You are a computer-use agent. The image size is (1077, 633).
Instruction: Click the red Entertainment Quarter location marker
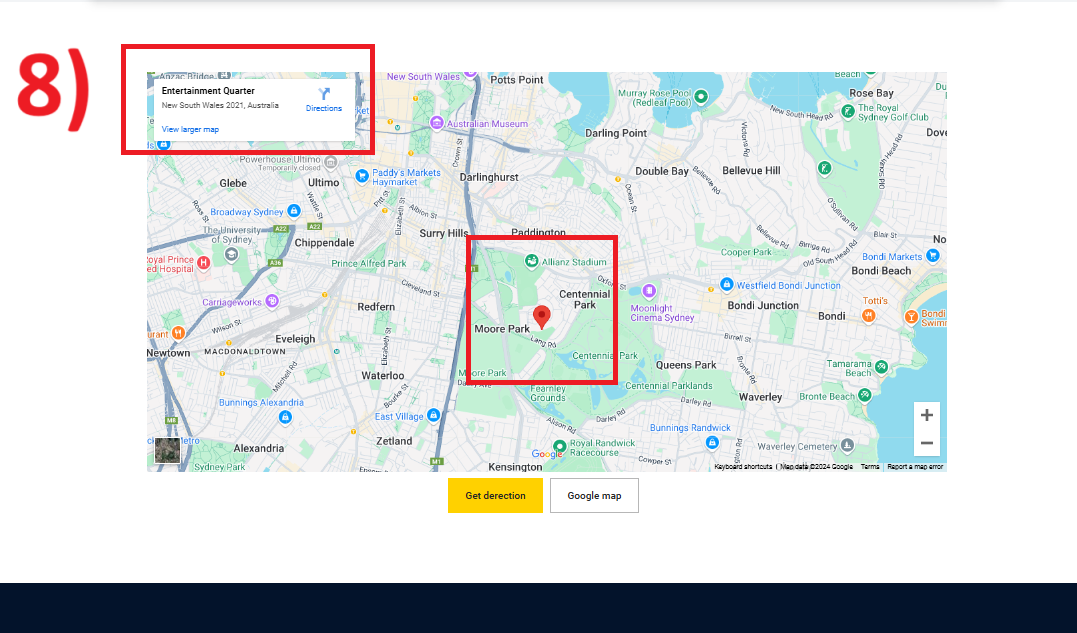tap(542, 317)
